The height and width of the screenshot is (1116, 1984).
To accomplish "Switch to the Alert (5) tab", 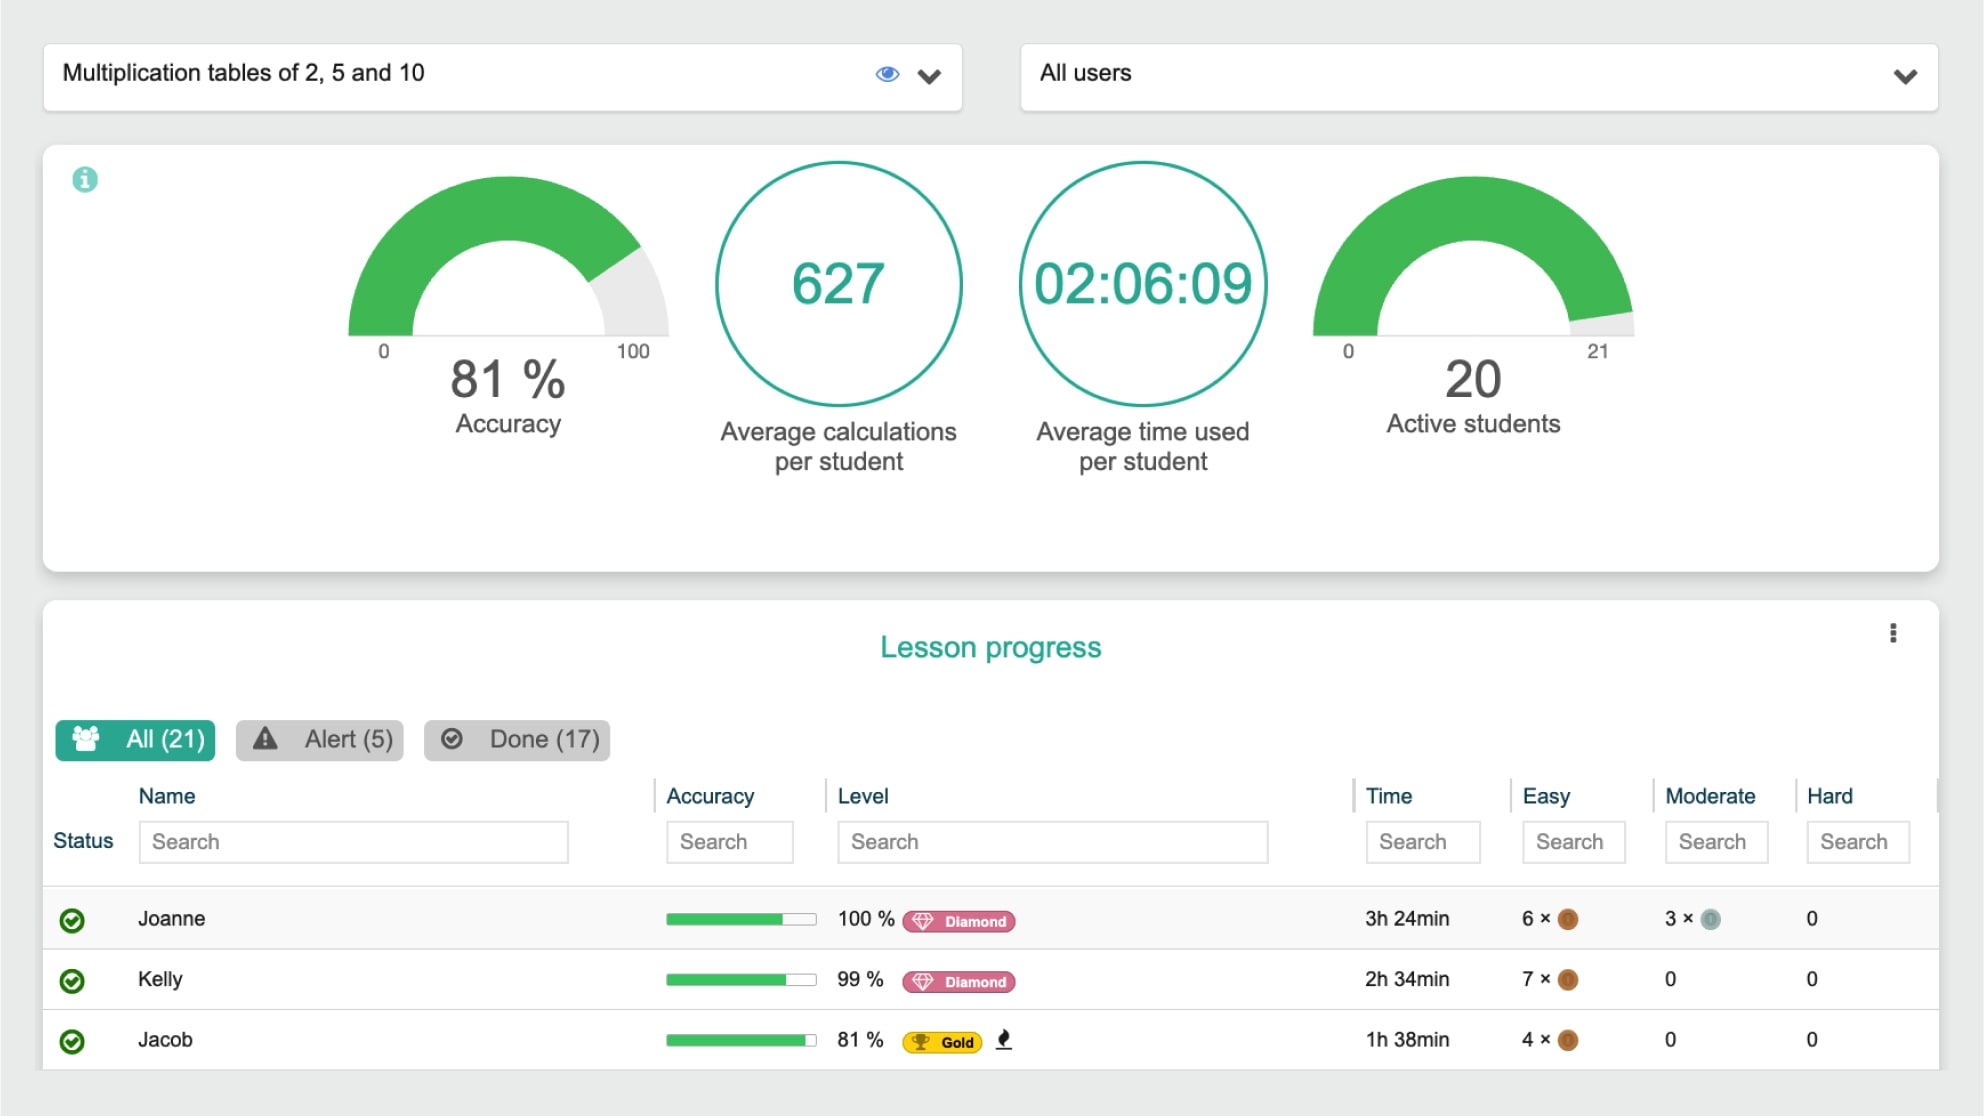I will click(x=320, y=740).
